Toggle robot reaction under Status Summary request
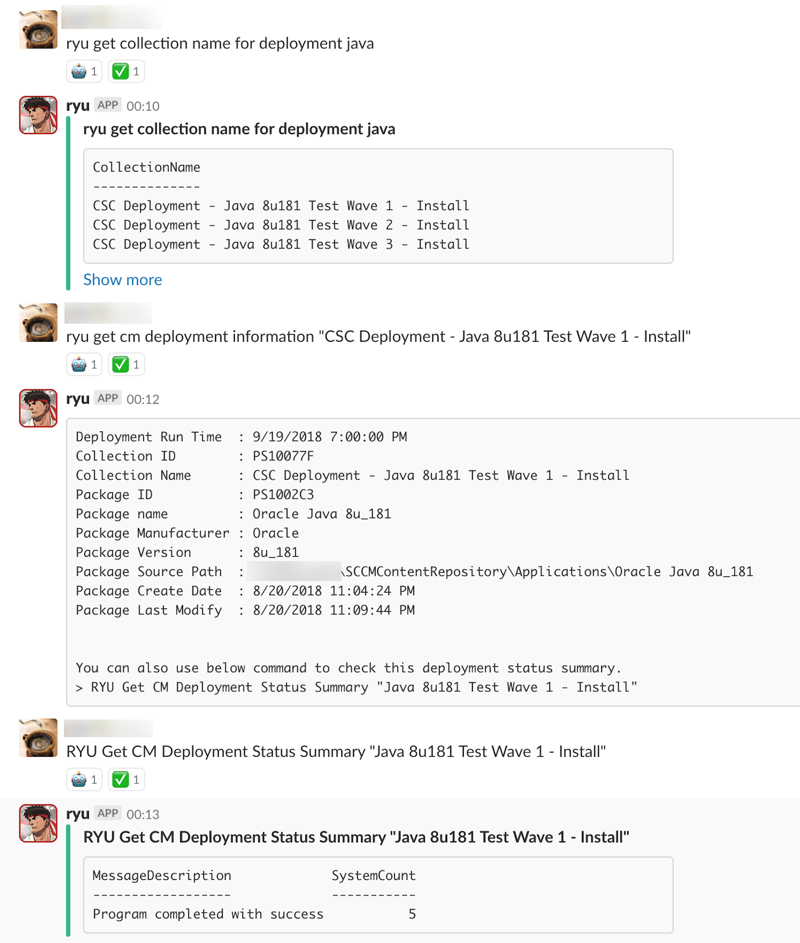The height and width of the screenshot is (943, 800). click(84, 779)
